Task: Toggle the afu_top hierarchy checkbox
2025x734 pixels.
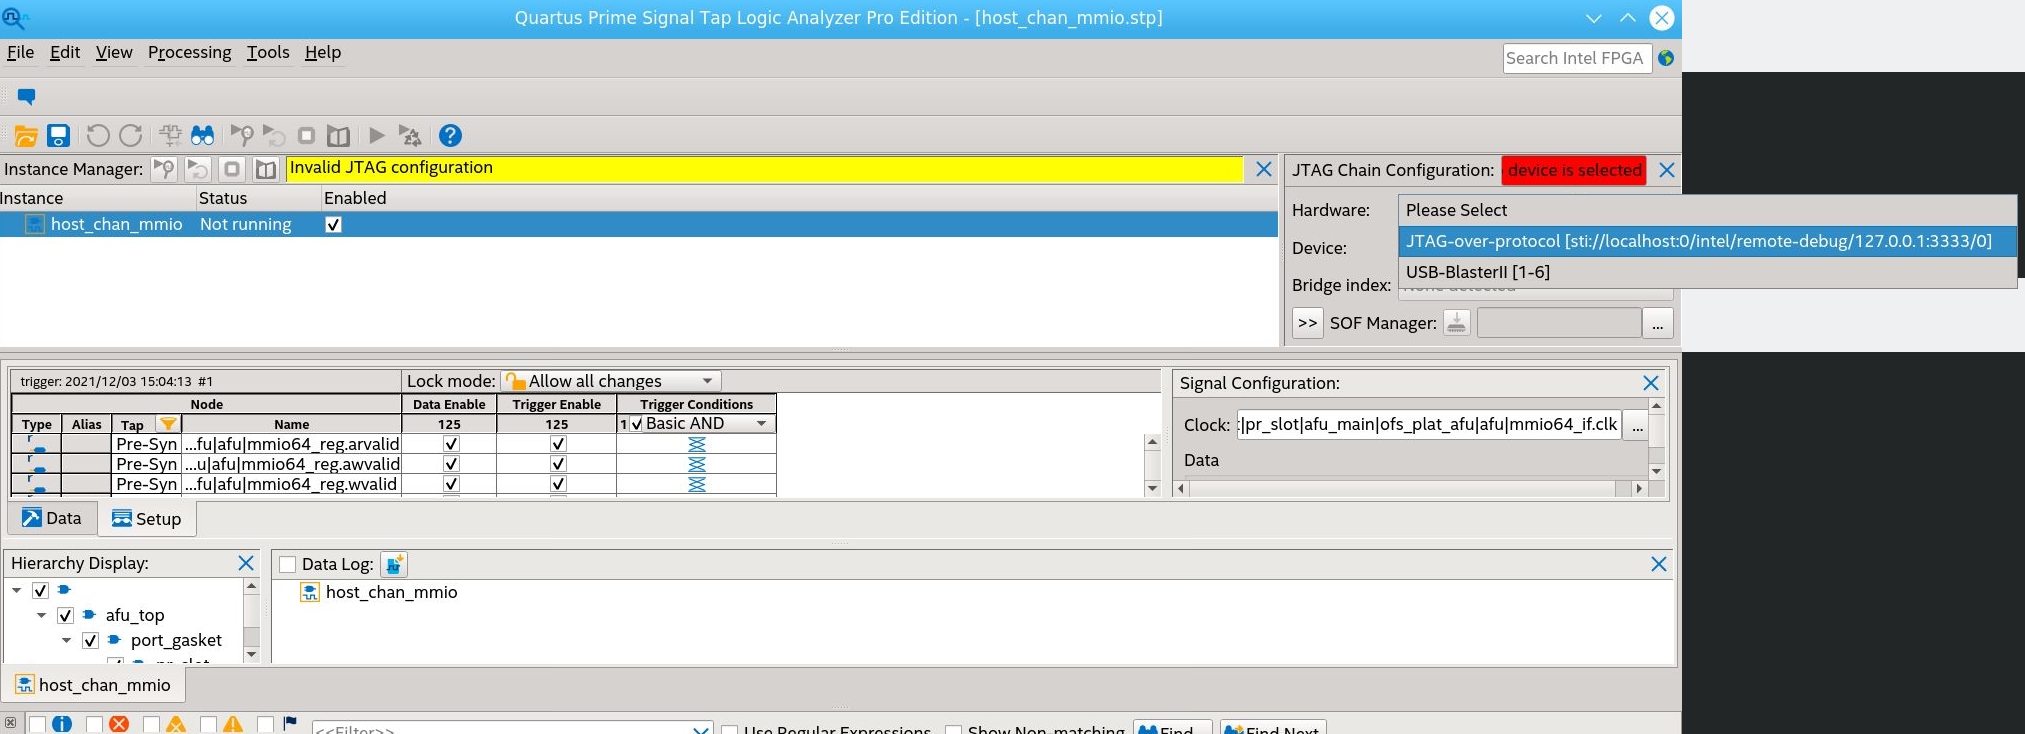Action: coord(65,615)
